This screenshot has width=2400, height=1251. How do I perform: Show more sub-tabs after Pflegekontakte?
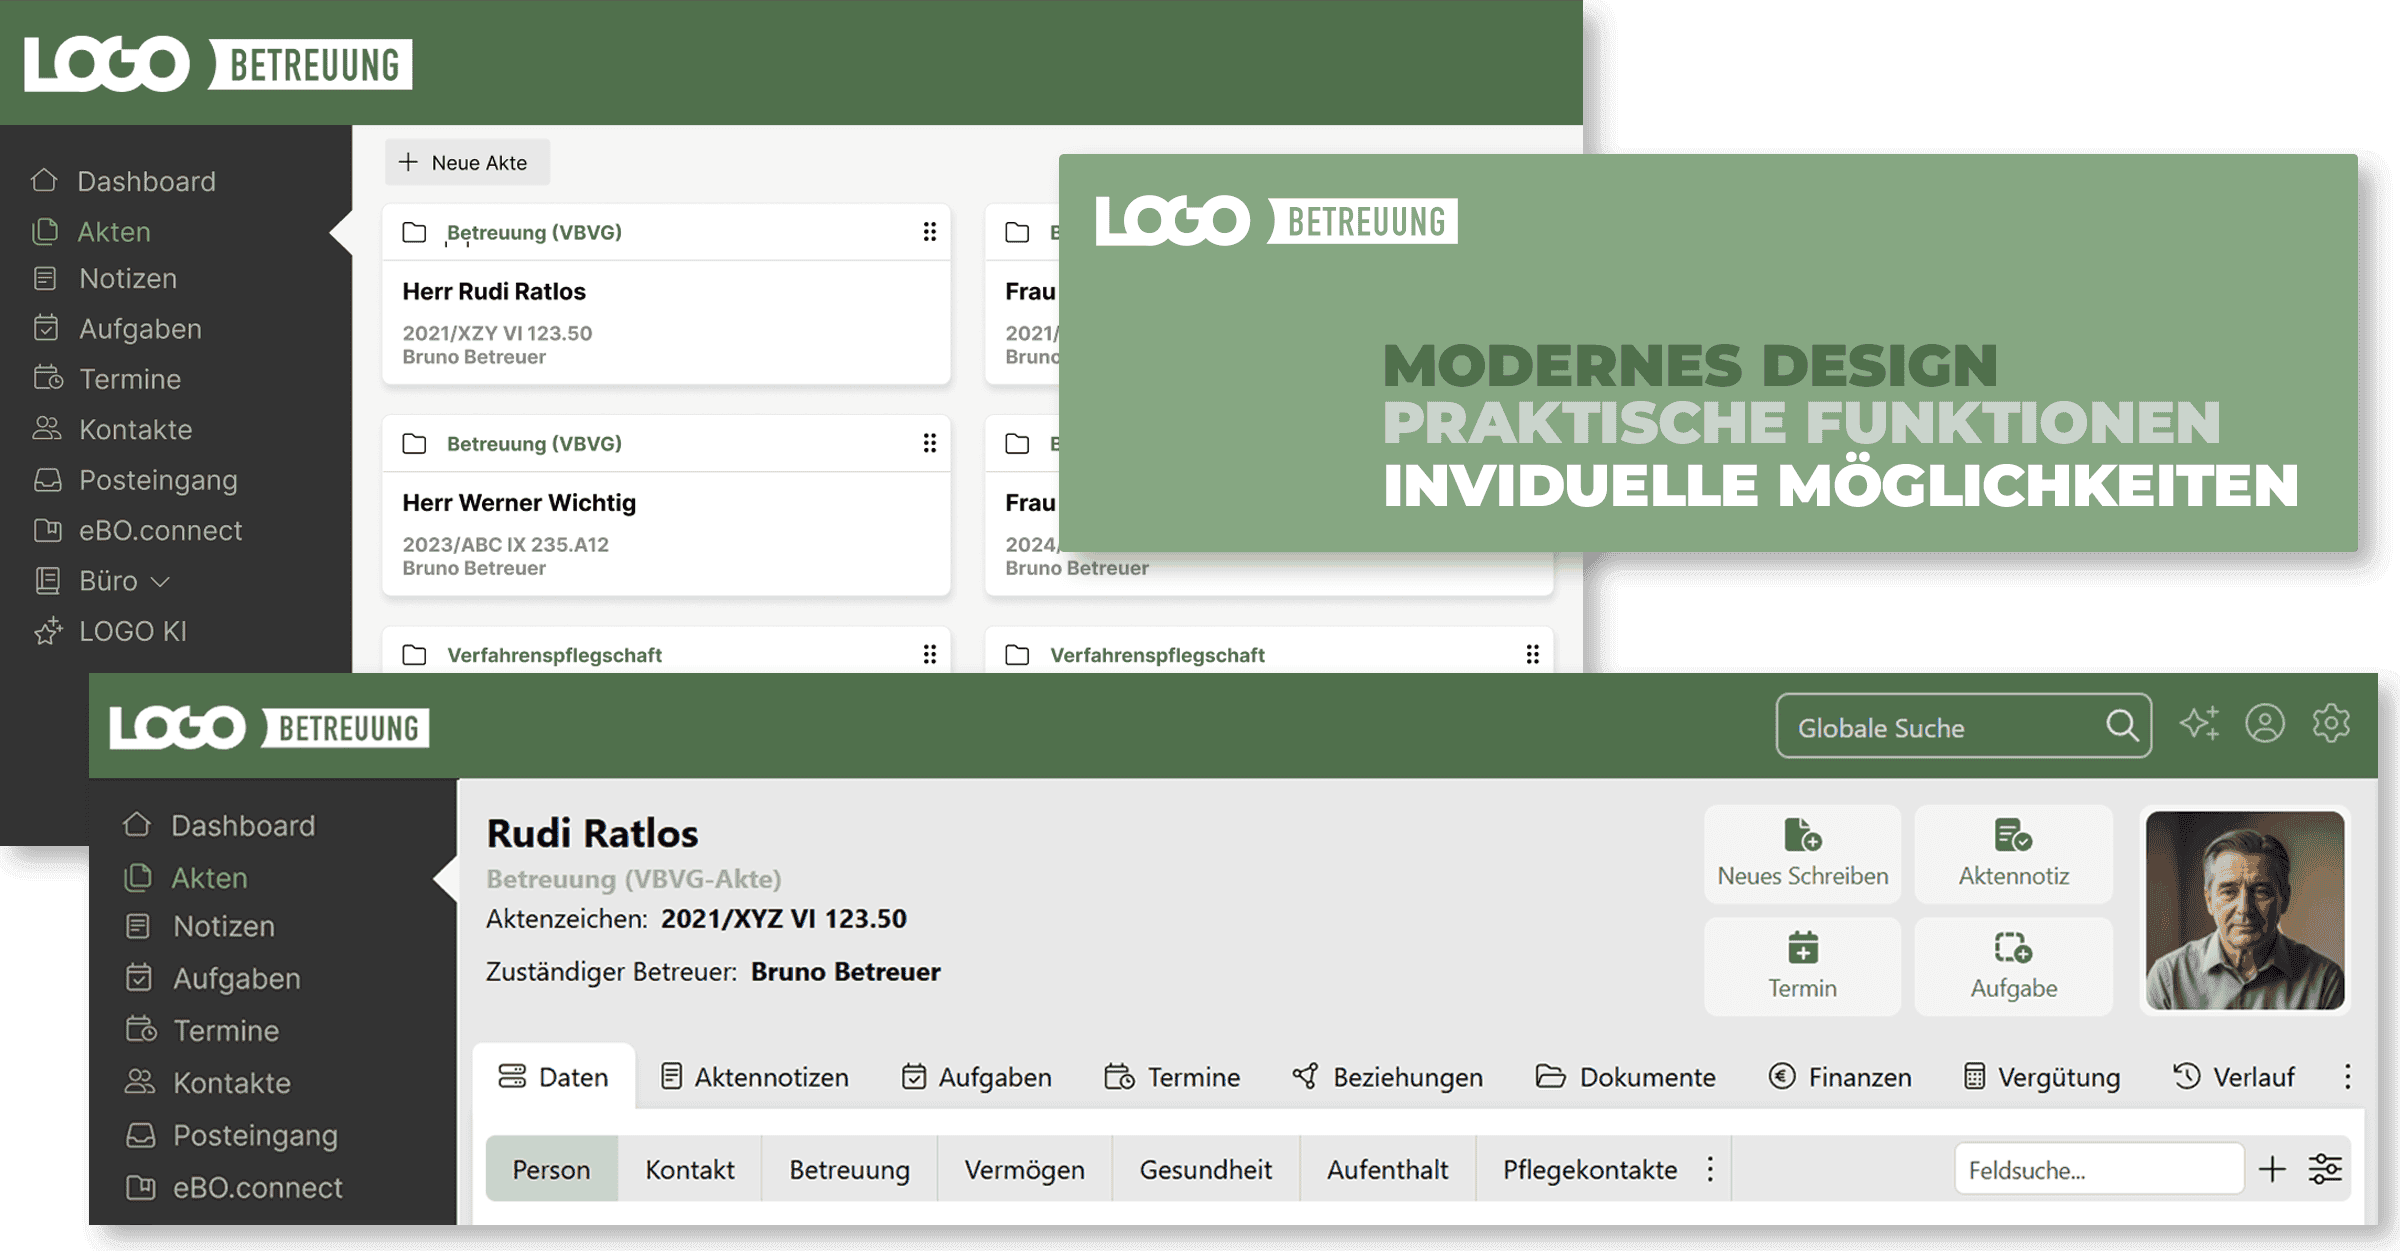click(1710, 1169)
